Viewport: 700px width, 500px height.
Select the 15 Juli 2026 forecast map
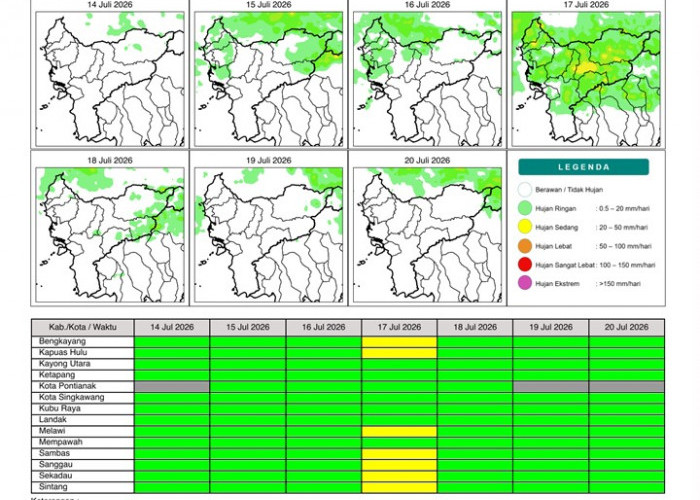click(x=268, y=79)
